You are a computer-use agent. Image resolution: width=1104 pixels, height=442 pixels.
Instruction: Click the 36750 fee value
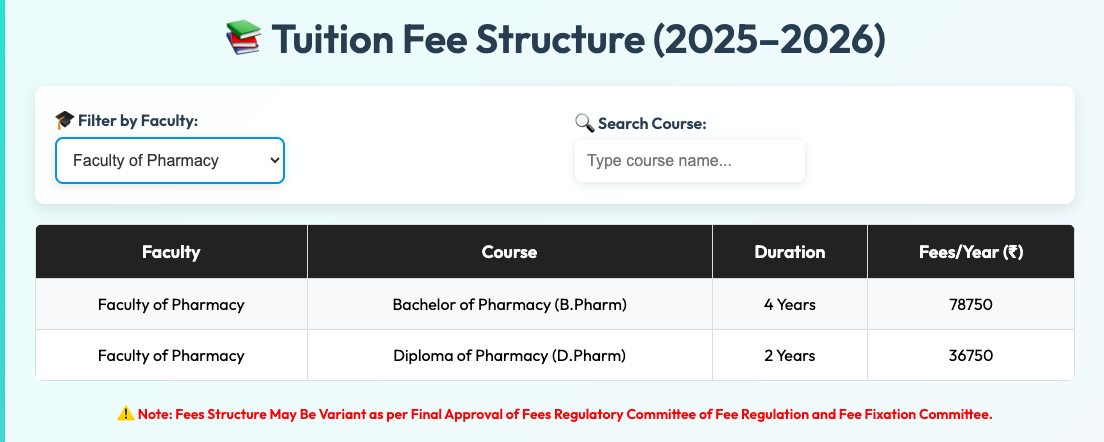coord(971,355)
